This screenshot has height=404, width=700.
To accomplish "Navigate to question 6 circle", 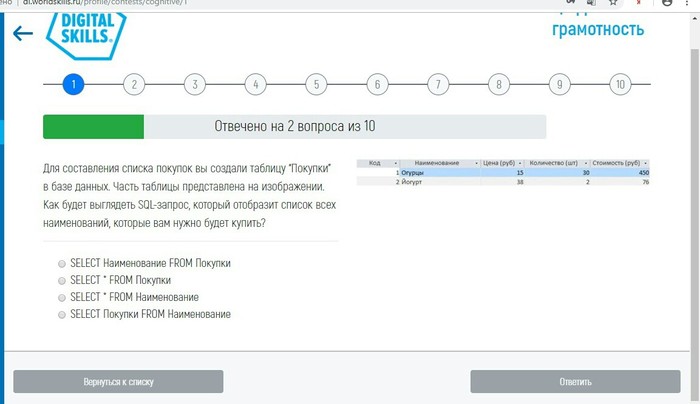I will 377,84.
